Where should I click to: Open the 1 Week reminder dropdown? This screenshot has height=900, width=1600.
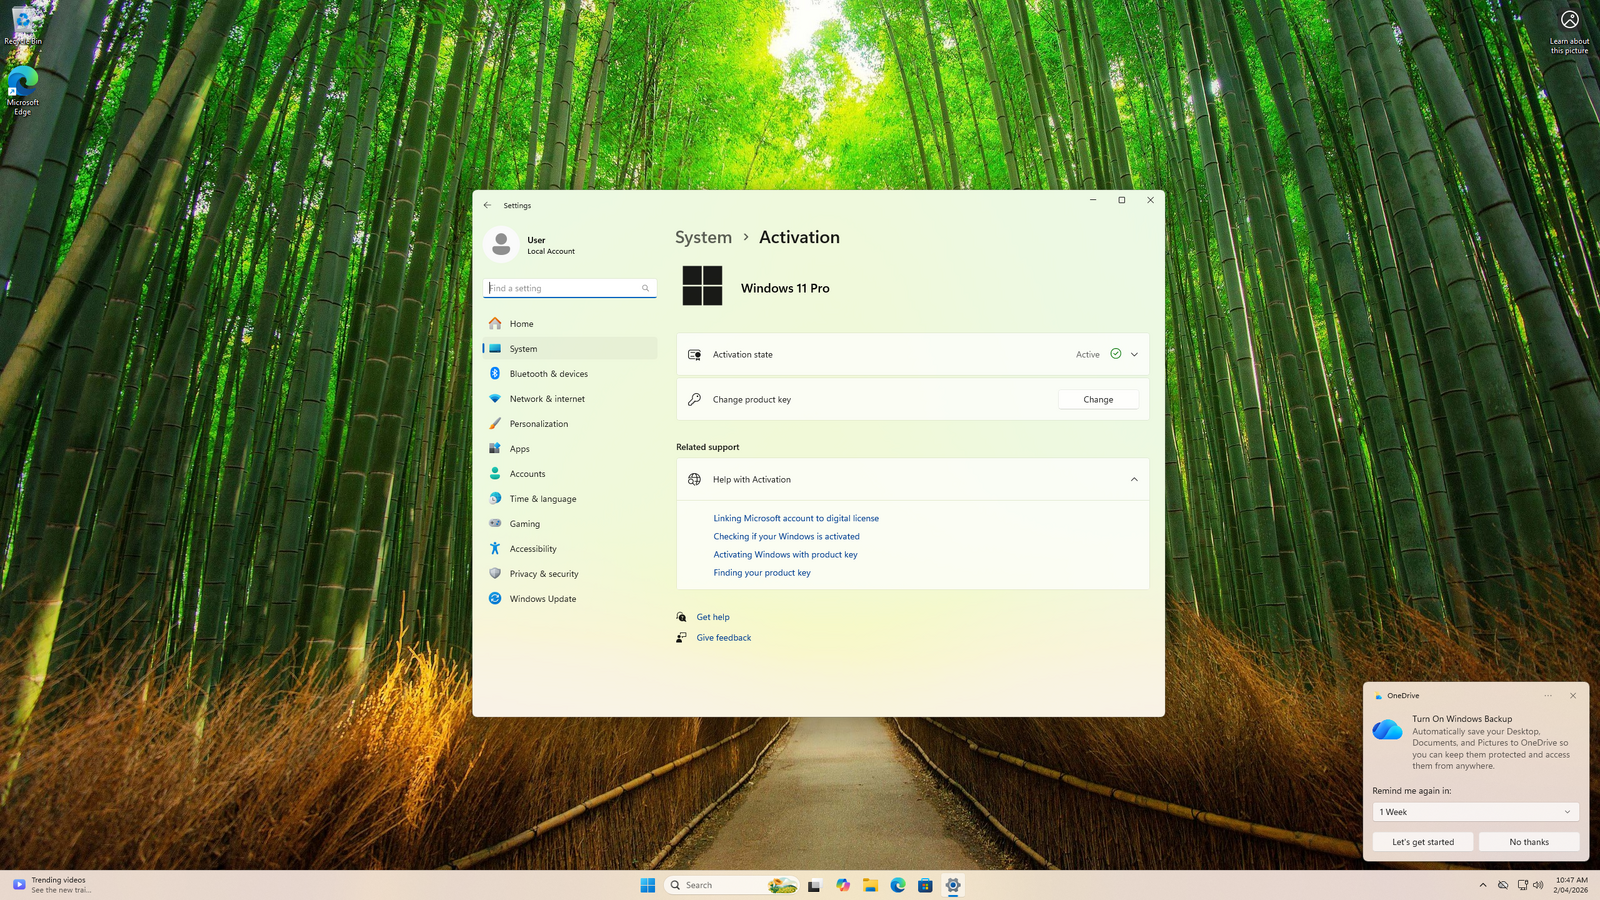click(1475, 812)
